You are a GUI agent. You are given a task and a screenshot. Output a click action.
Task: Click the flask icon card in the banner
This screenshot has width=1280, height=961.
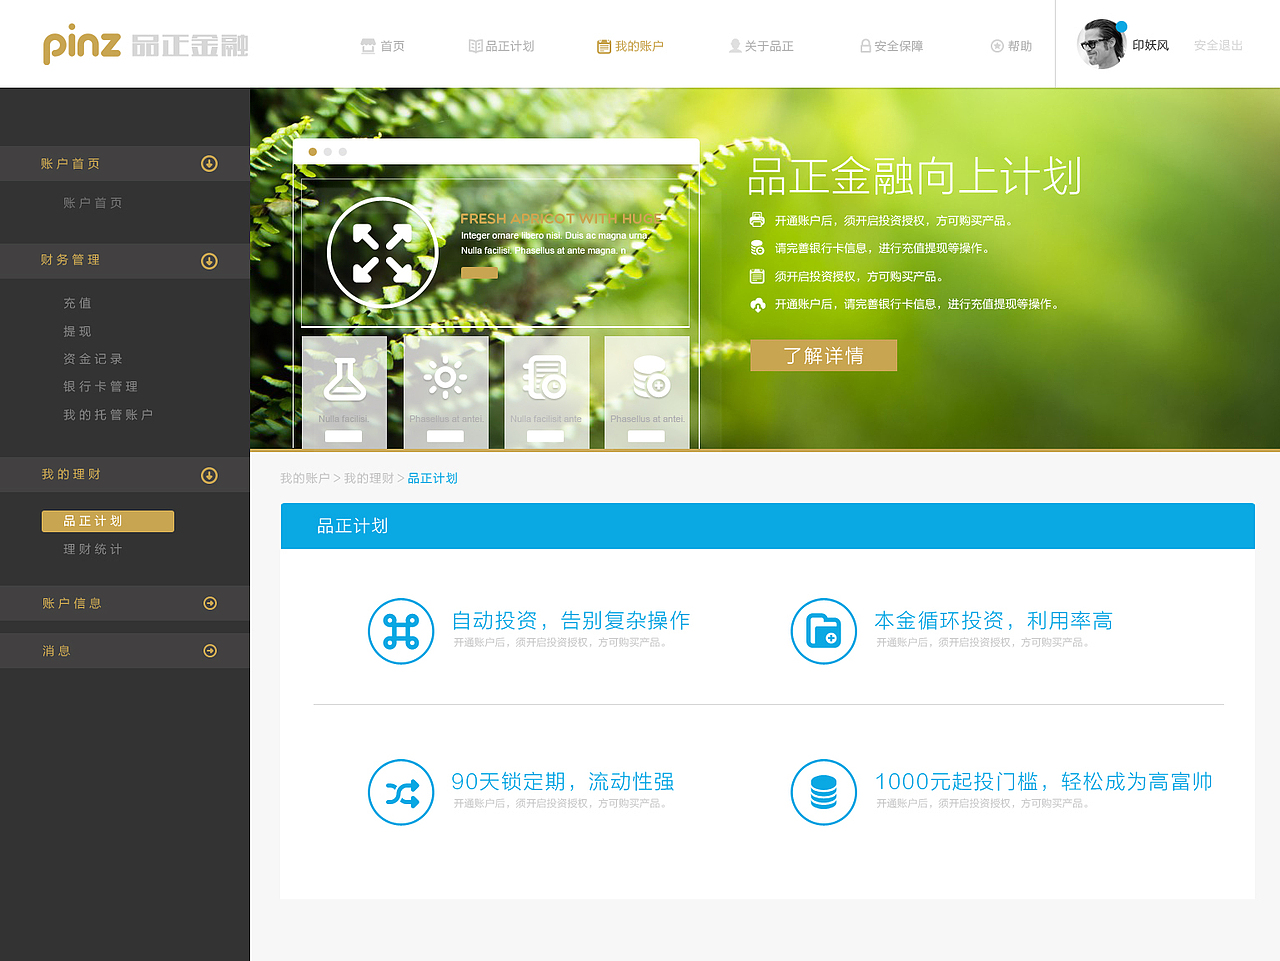click(344, 392)
